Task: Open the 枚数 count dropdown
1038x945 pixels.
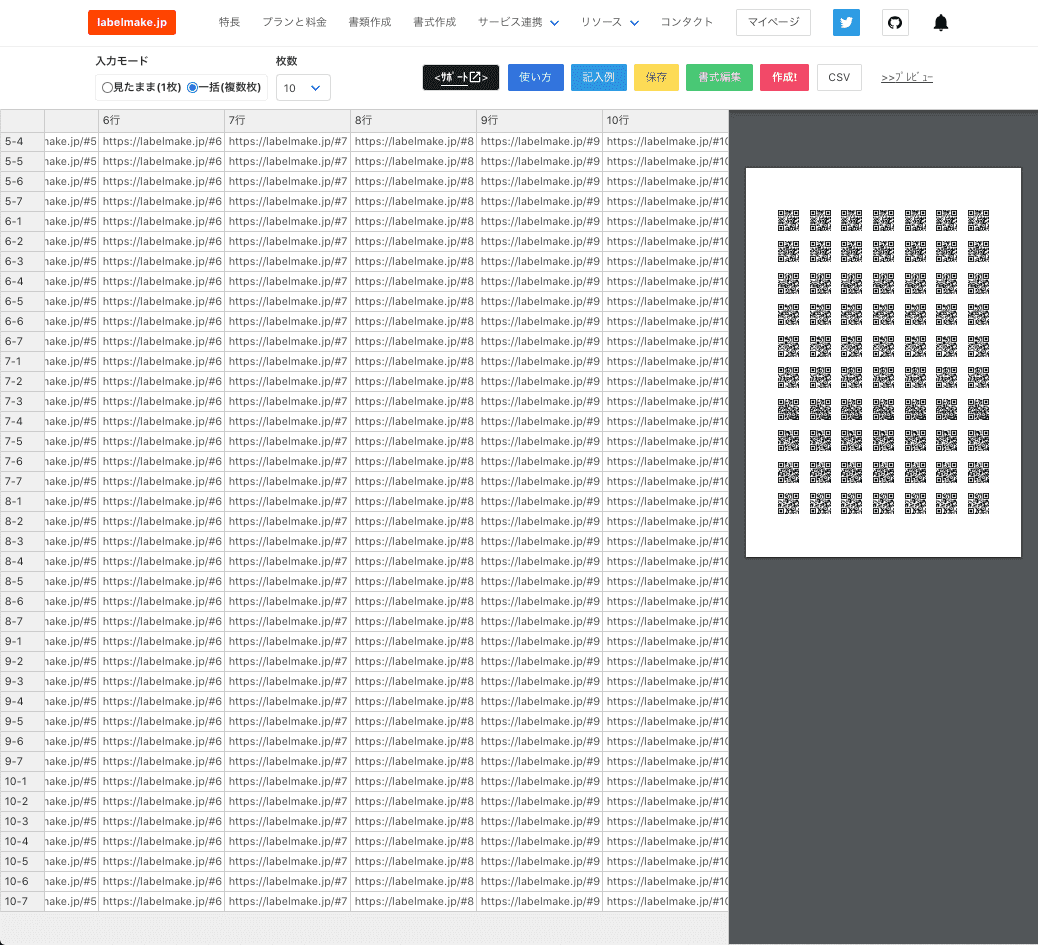Action: coord(302,88)
